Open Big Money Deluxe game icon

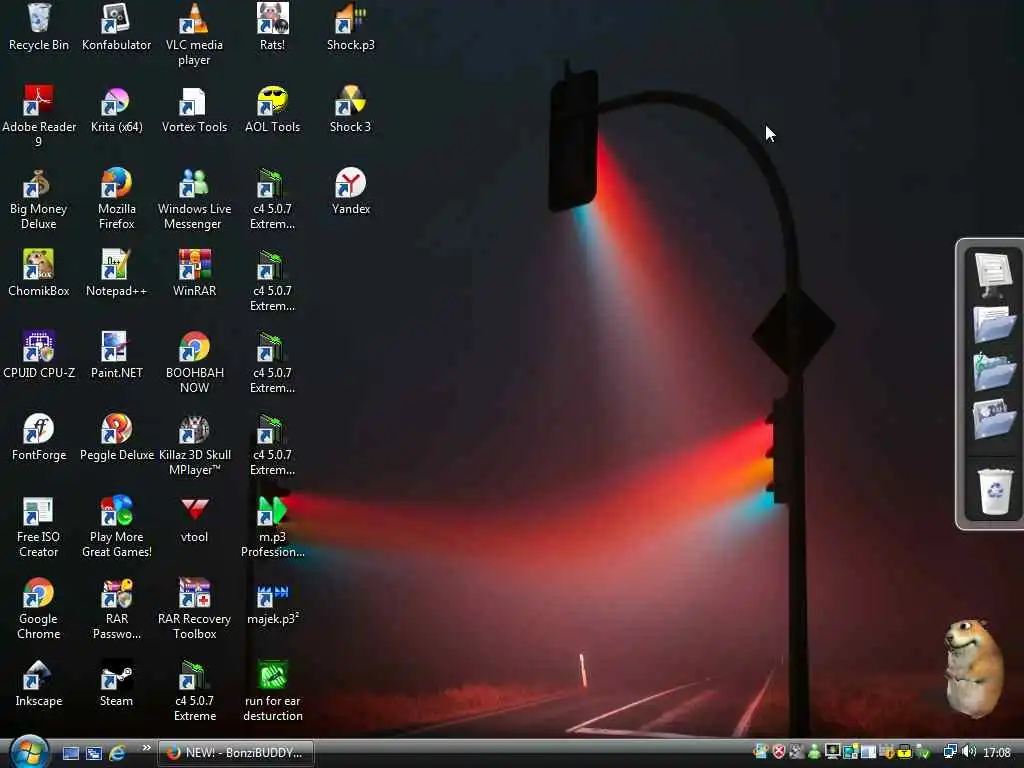click(x=39, y=199)
